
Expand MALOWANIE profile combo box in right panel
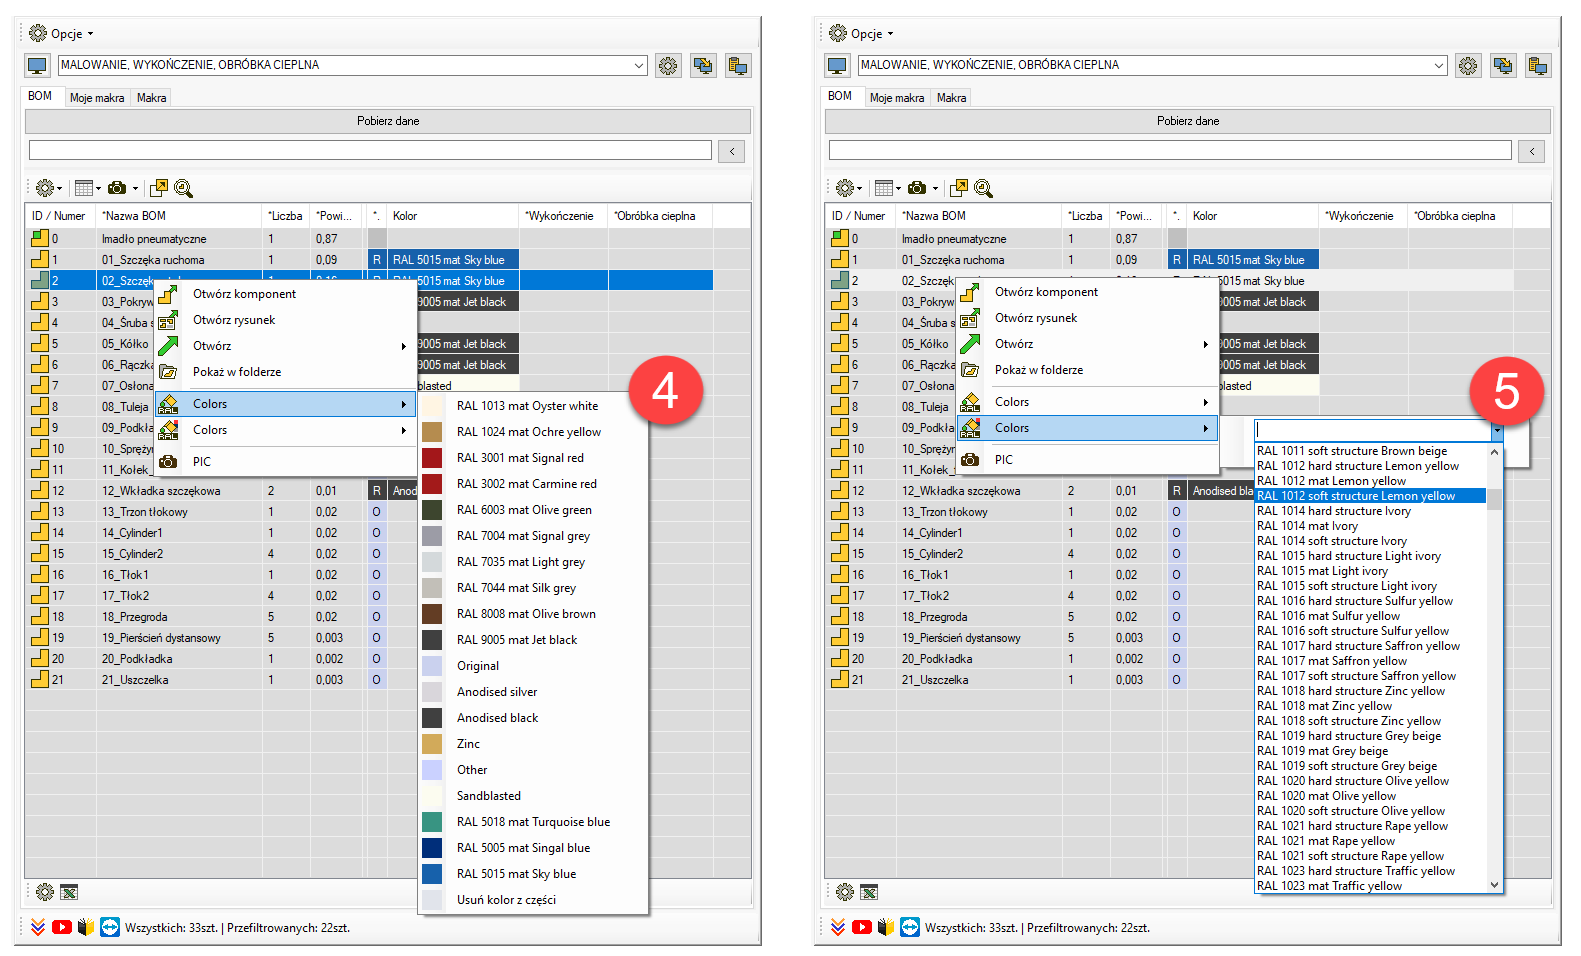1439,65
